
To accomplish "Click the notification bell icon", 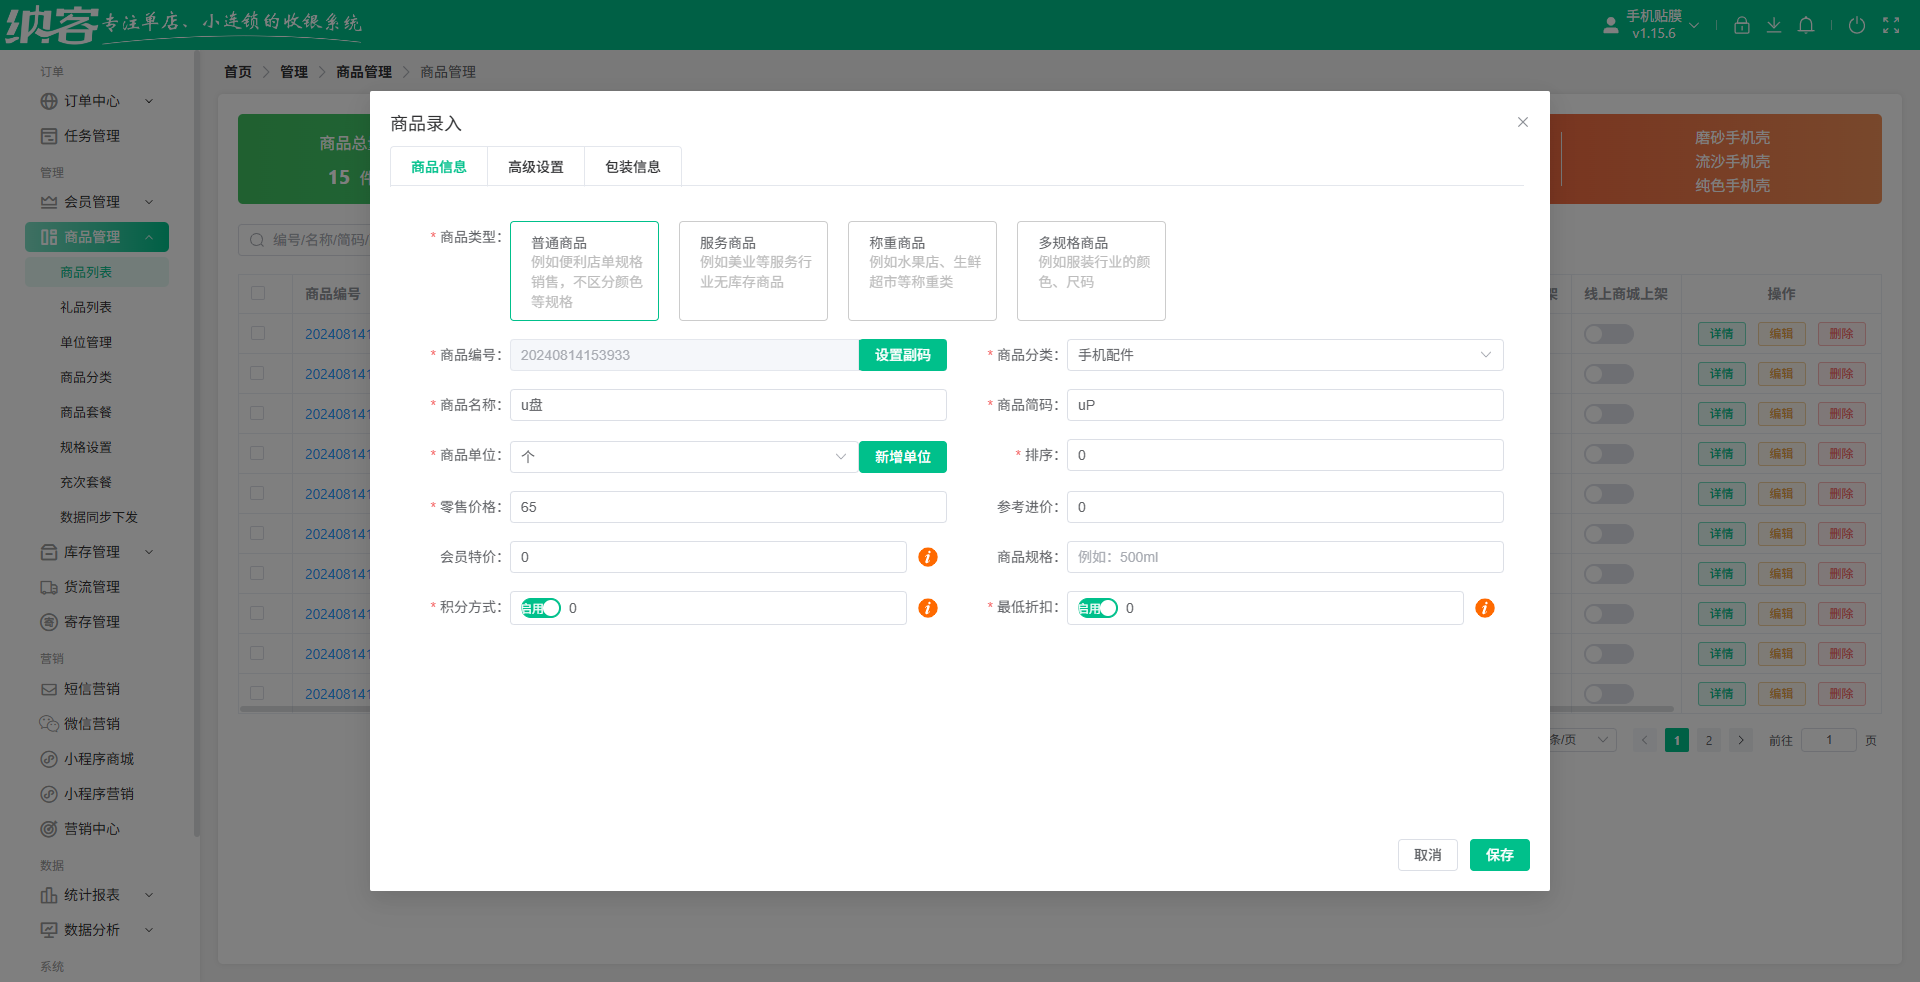I will pyautogui.click(x=1806, y=24).
